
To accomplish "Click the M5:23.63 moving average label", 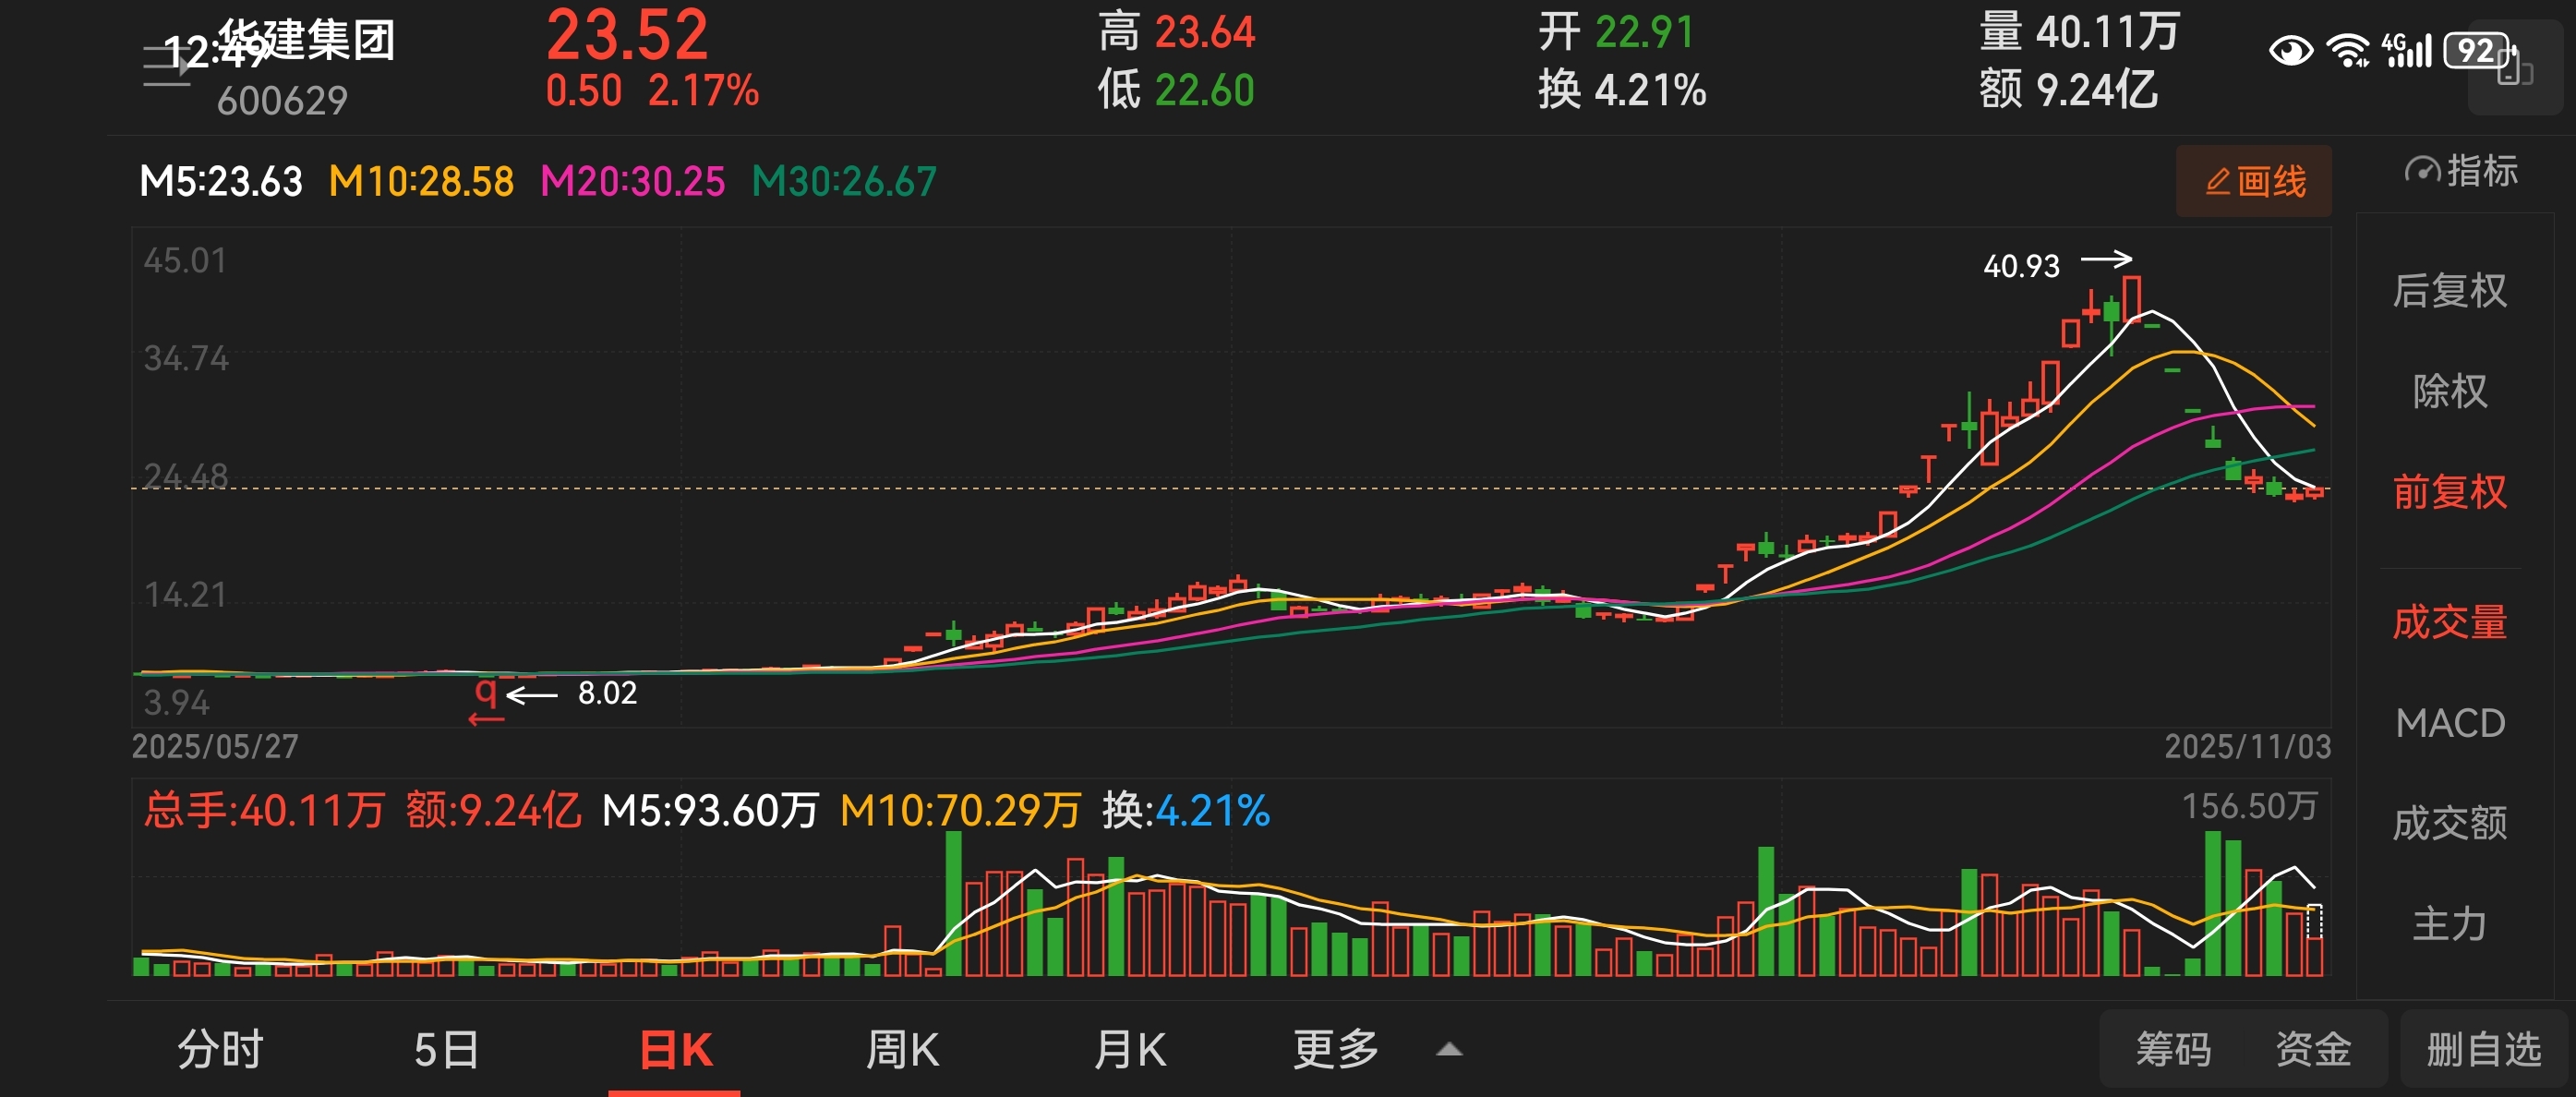I will (220, 182).
